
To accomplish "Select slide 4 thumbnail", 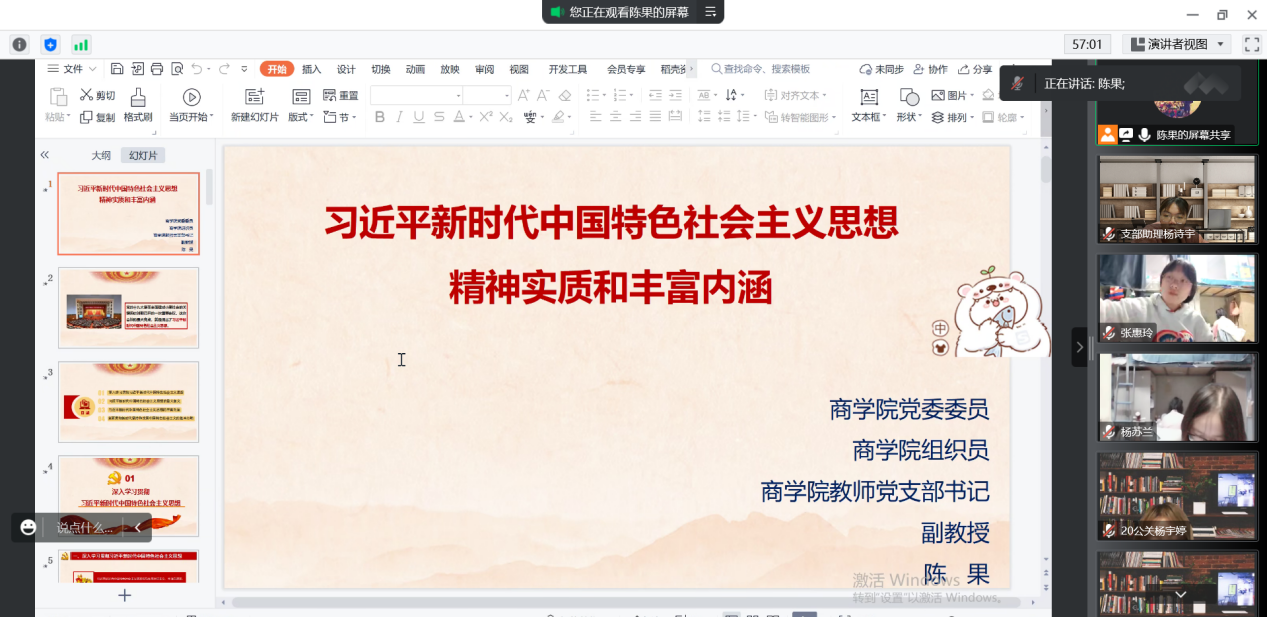I will (x=128, y=496).
